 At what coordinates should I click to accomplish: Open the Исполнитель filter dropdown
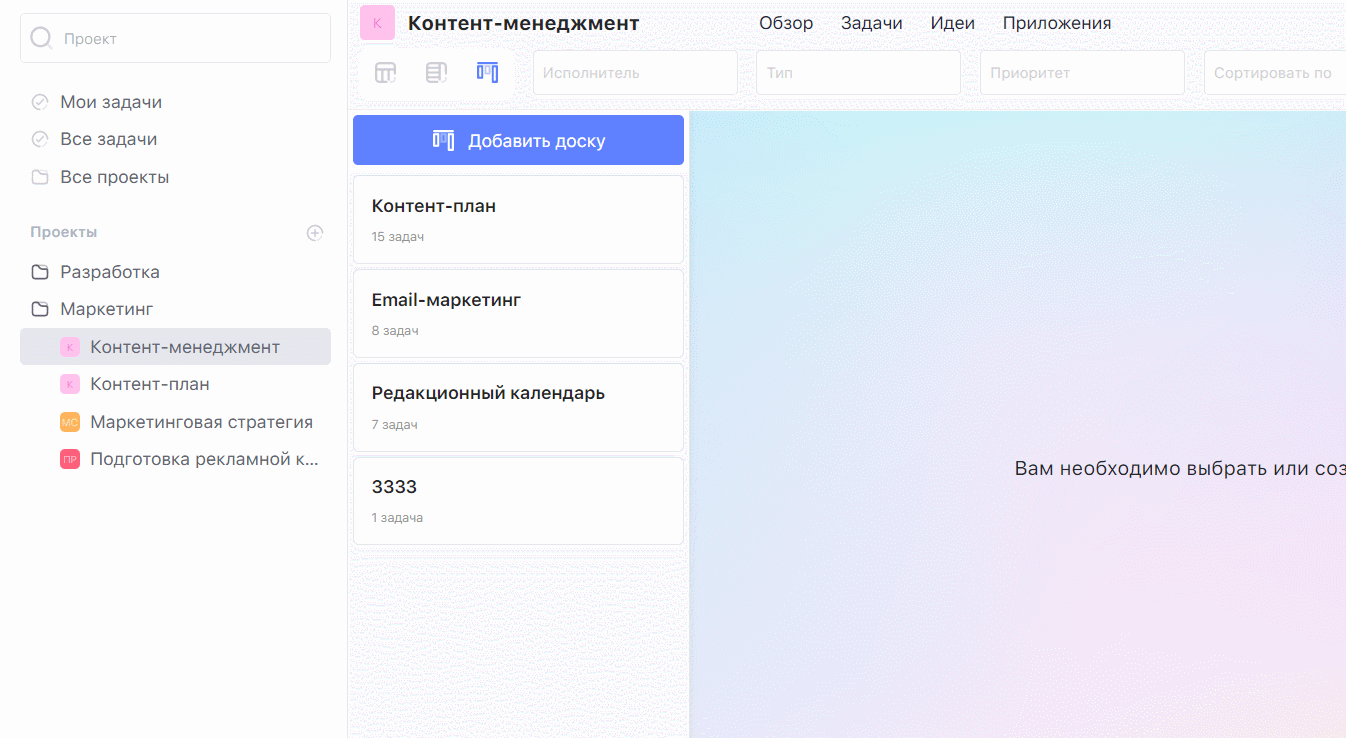click(635, 73)
